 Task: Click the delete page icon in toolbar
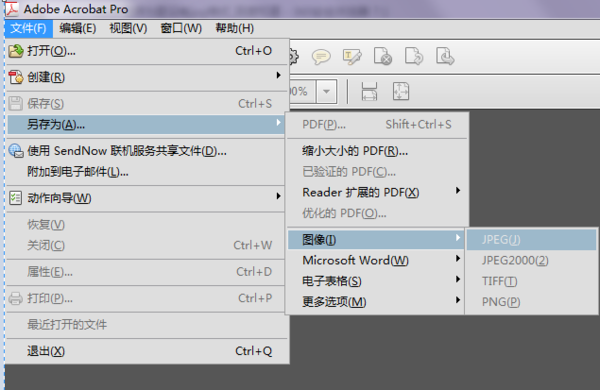click(383, 56)
